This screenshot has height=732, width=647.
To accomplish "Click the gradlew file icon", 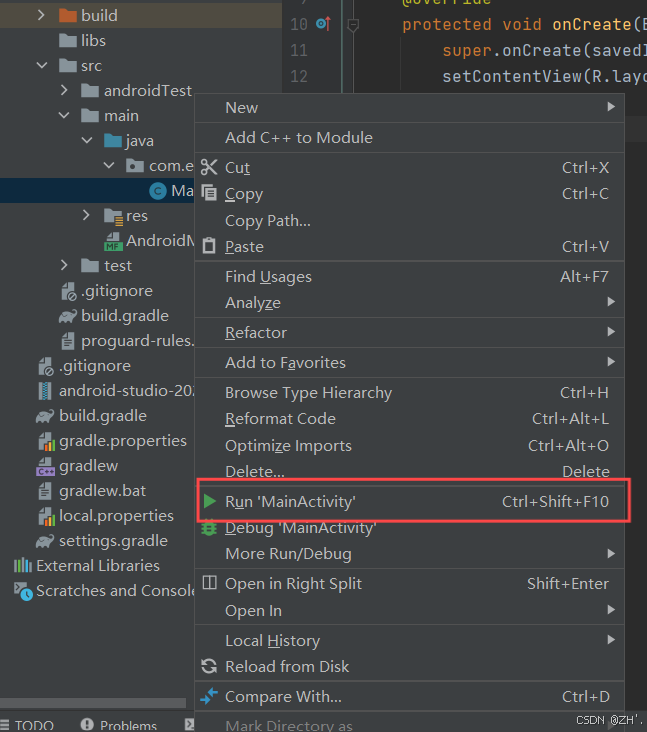I will tap(46, 466).
